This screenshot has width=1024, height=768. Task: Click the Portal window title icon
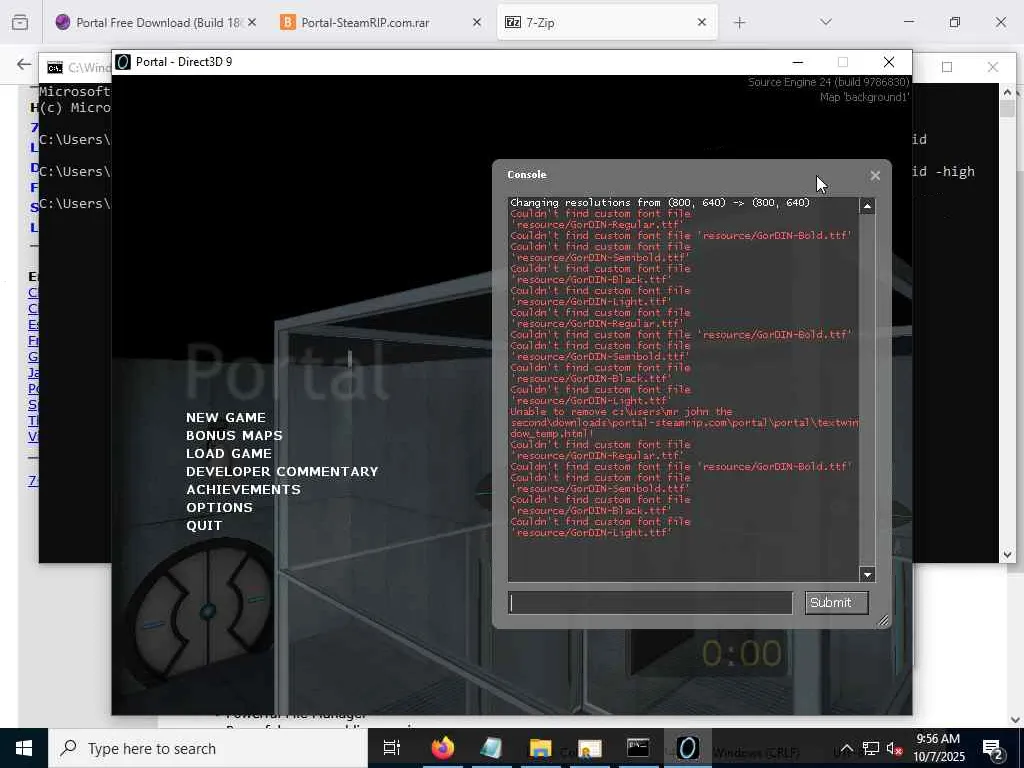(x=123, y=62)
